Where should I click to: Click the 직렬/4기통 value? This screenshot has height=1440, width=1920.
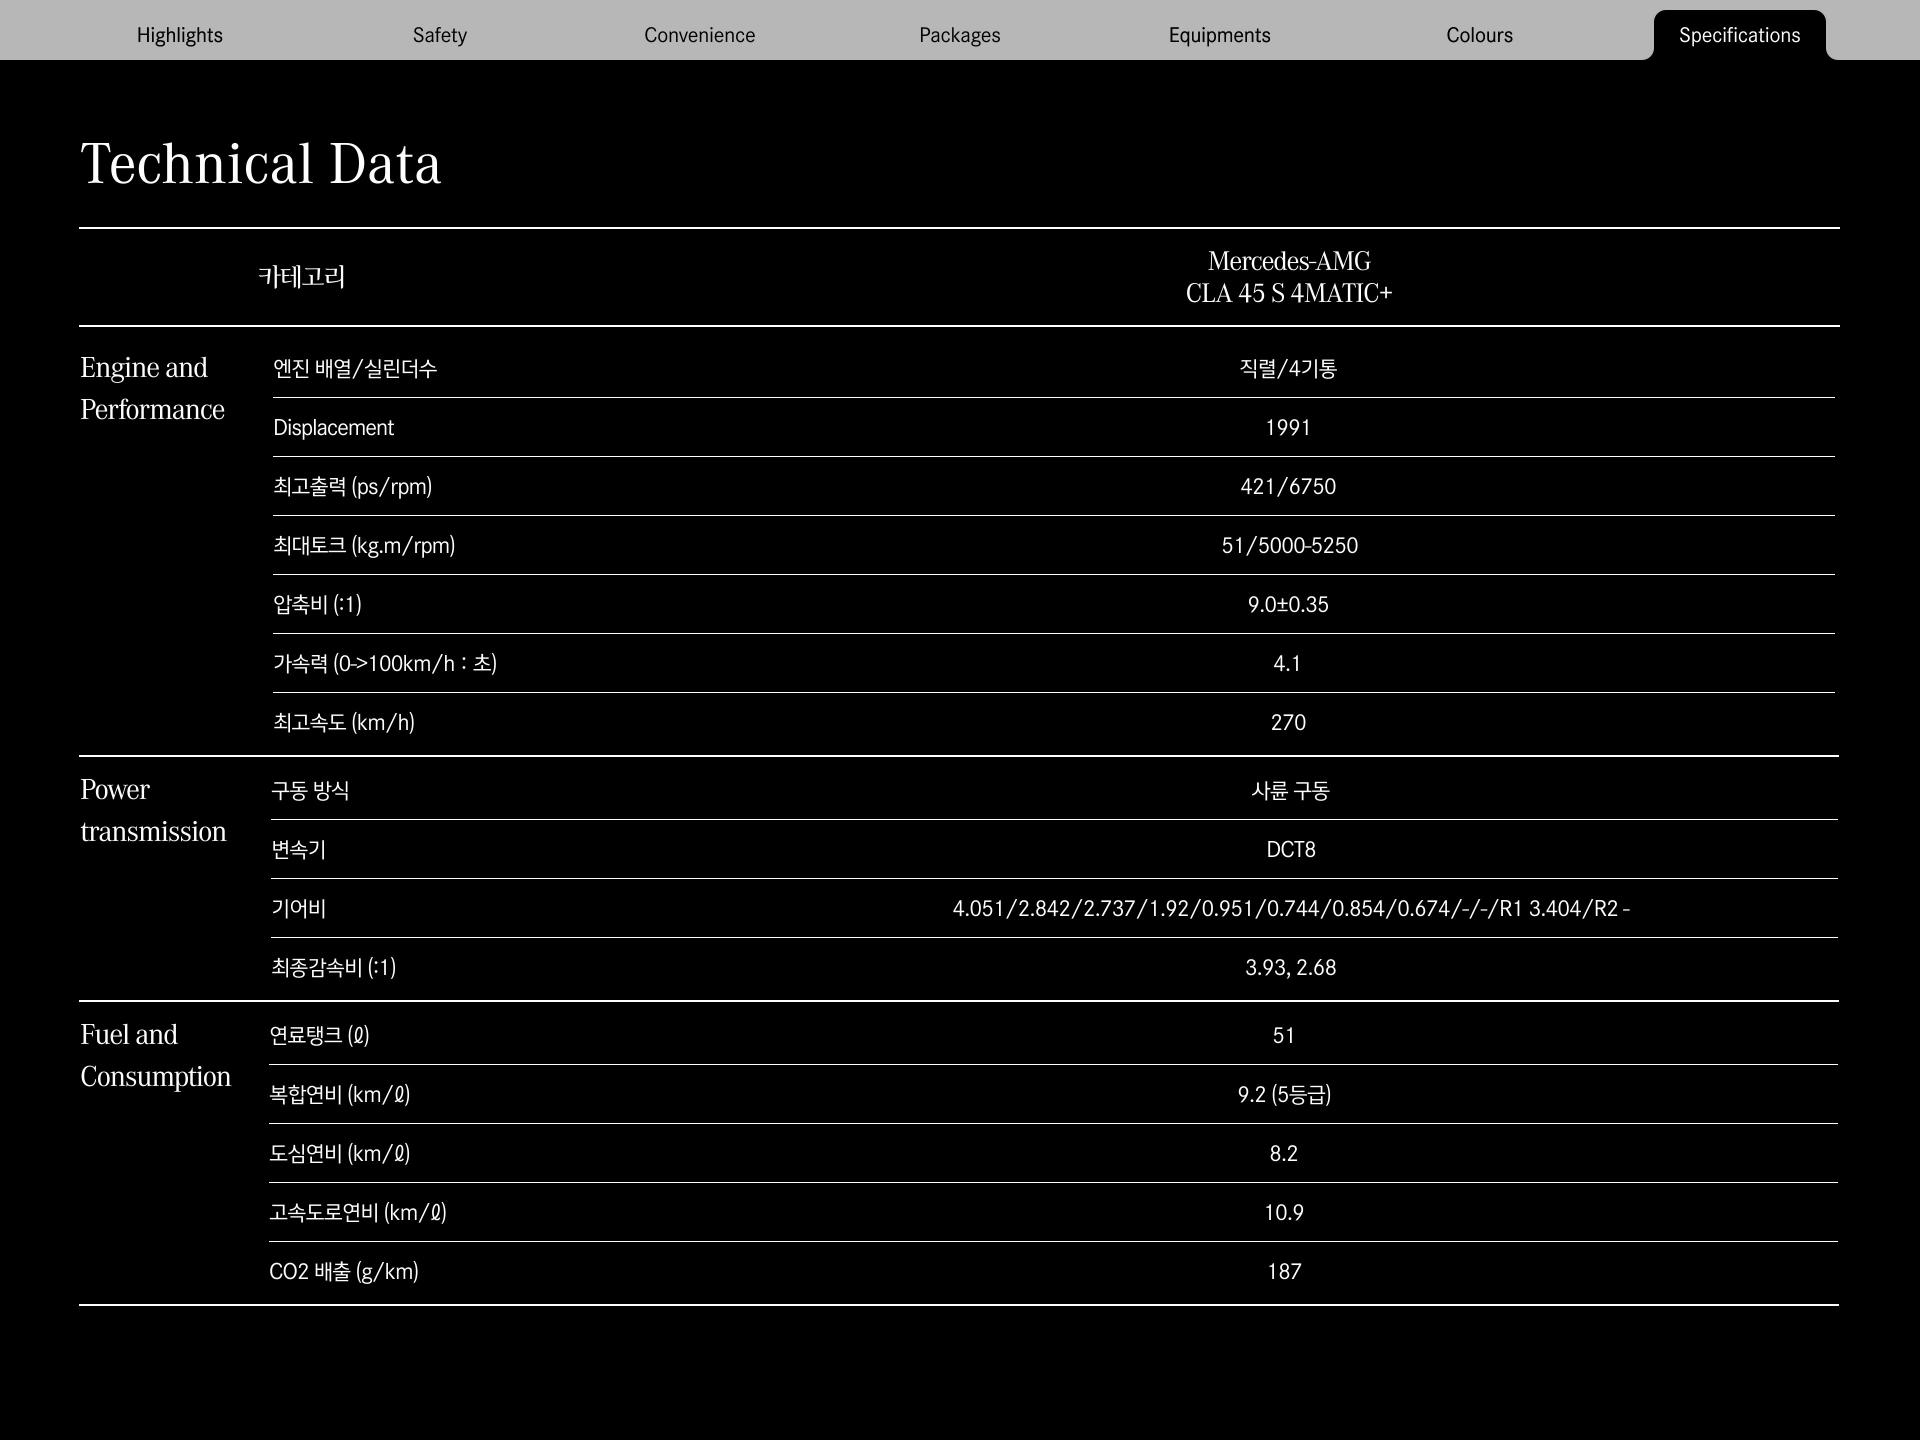[1288, 369]
